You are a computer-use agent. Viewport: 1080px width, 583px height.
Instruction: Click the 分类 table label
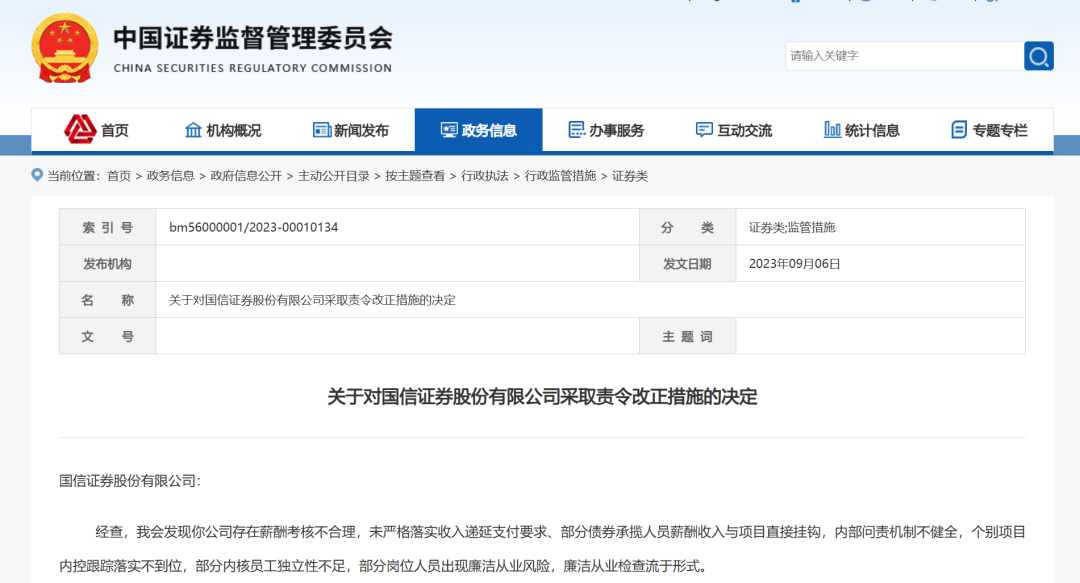[687, 227]
